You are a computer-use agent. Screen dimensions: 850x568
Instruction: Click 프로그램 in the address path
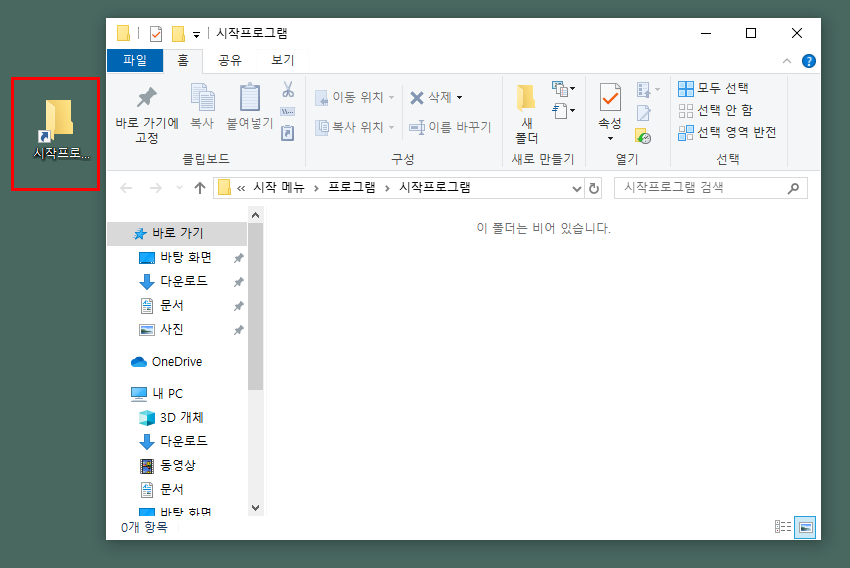(351, 188)
